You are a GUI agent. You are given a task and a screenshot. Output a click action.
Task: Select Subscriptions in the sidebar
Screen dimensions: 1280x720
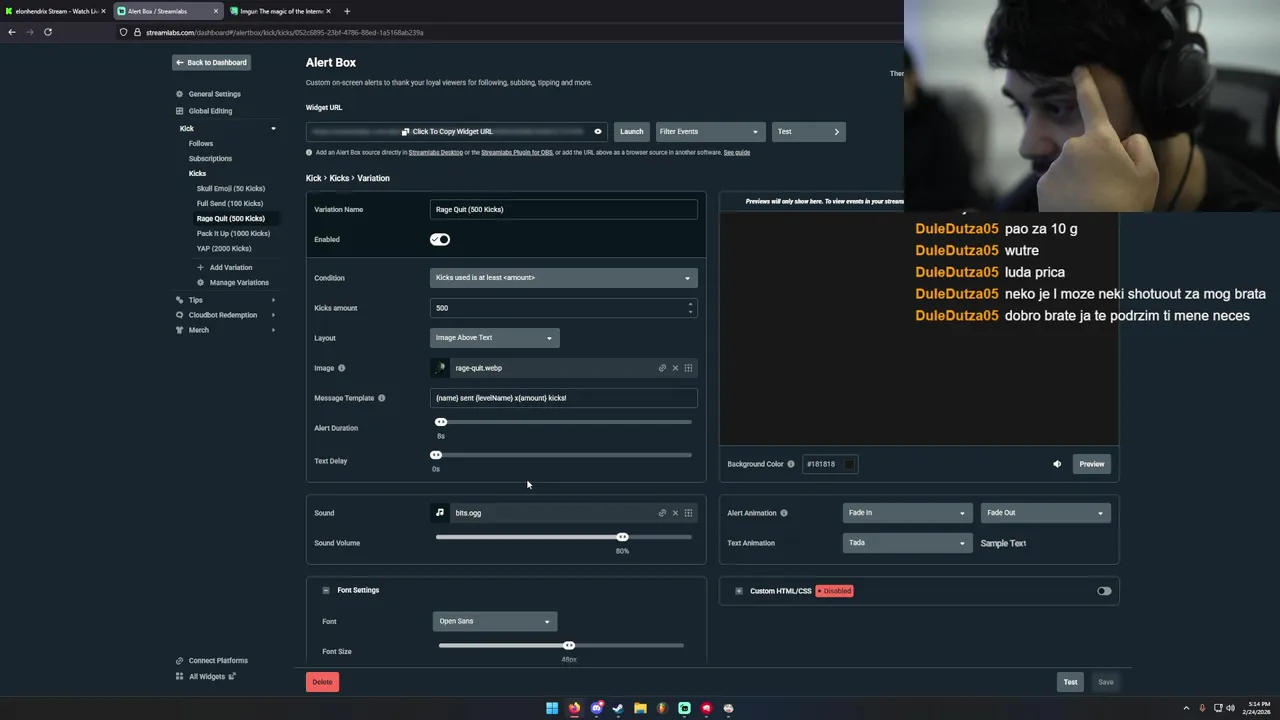(x=210, y=158)
